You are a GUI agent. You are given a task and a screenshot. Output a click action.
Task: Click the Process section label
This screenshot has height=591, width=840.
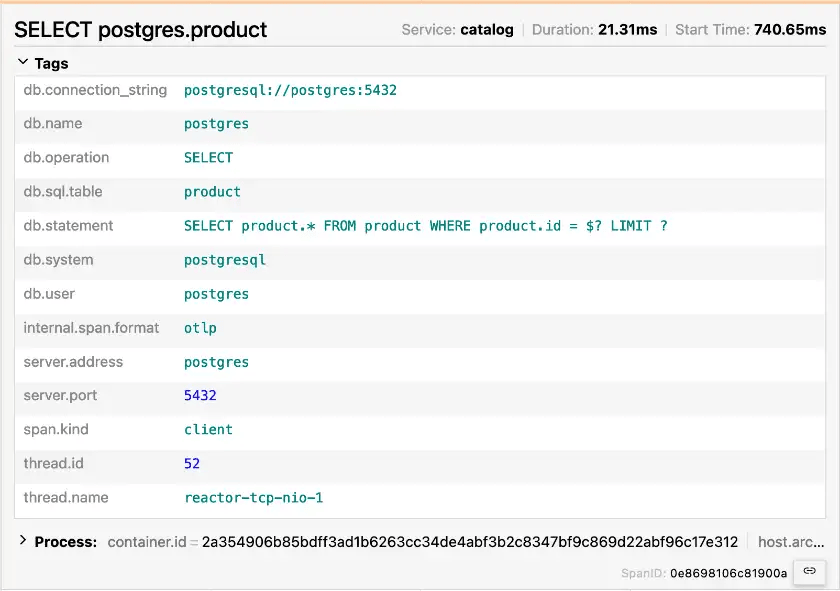tap(65, 542)
